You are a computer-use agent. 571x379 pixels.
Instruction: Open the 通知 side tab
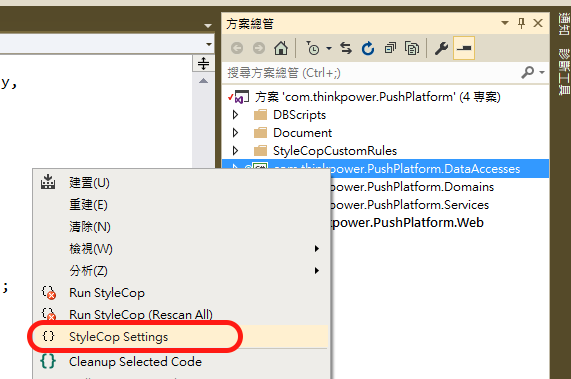564,24
